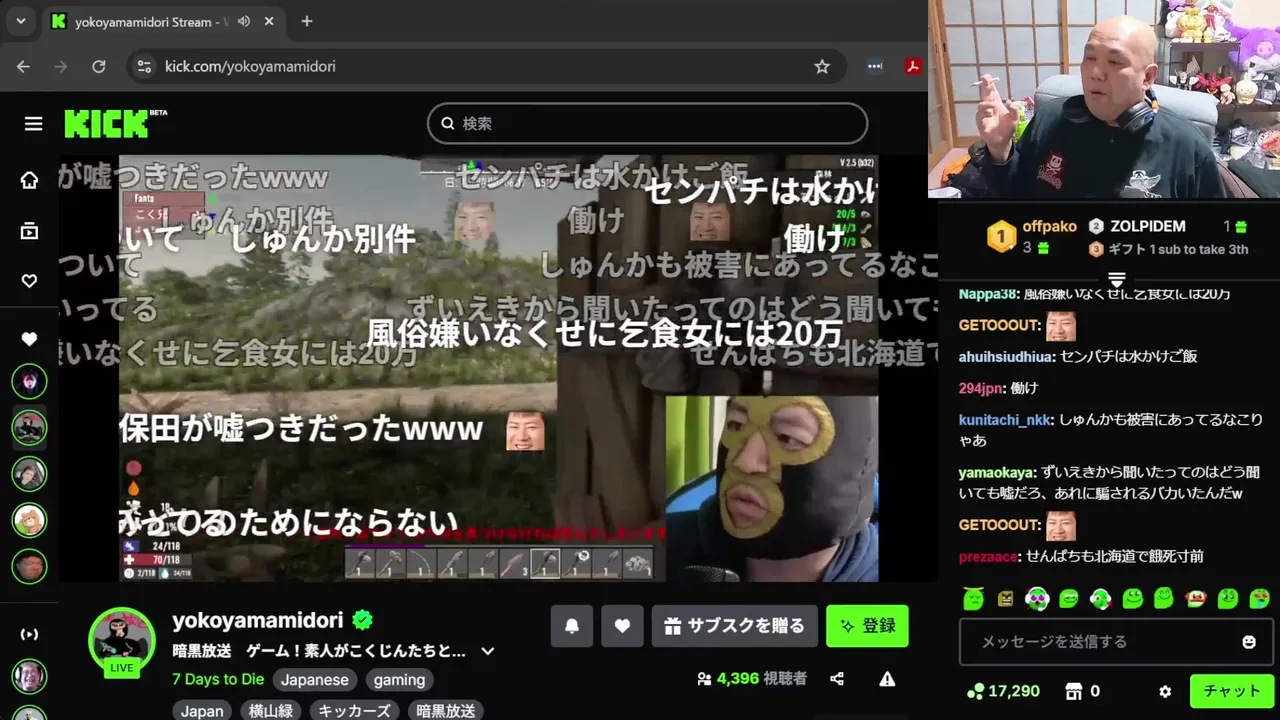
Task: Click the 4,396 視聴者 viewer count
Action: (751, 679)
